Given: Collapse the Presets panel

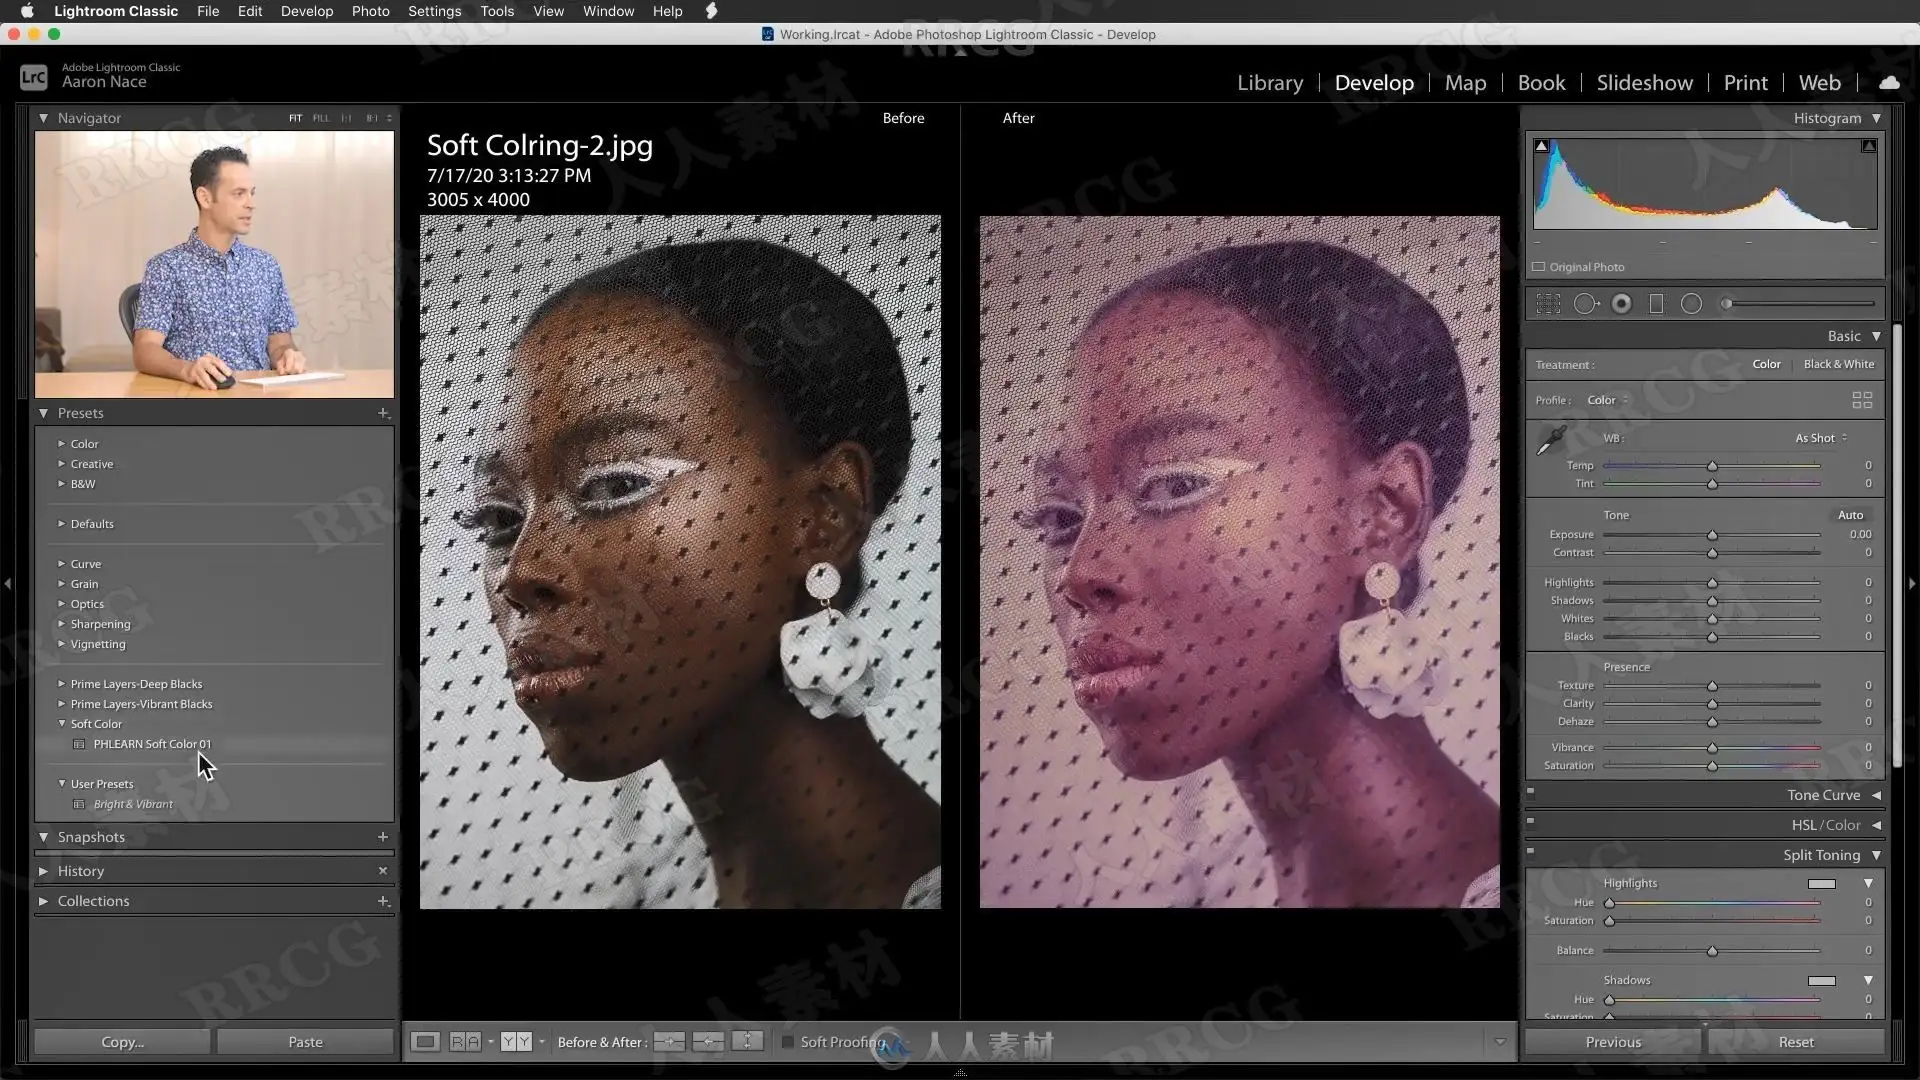Looking at the screenshot, I should (43, 413).
